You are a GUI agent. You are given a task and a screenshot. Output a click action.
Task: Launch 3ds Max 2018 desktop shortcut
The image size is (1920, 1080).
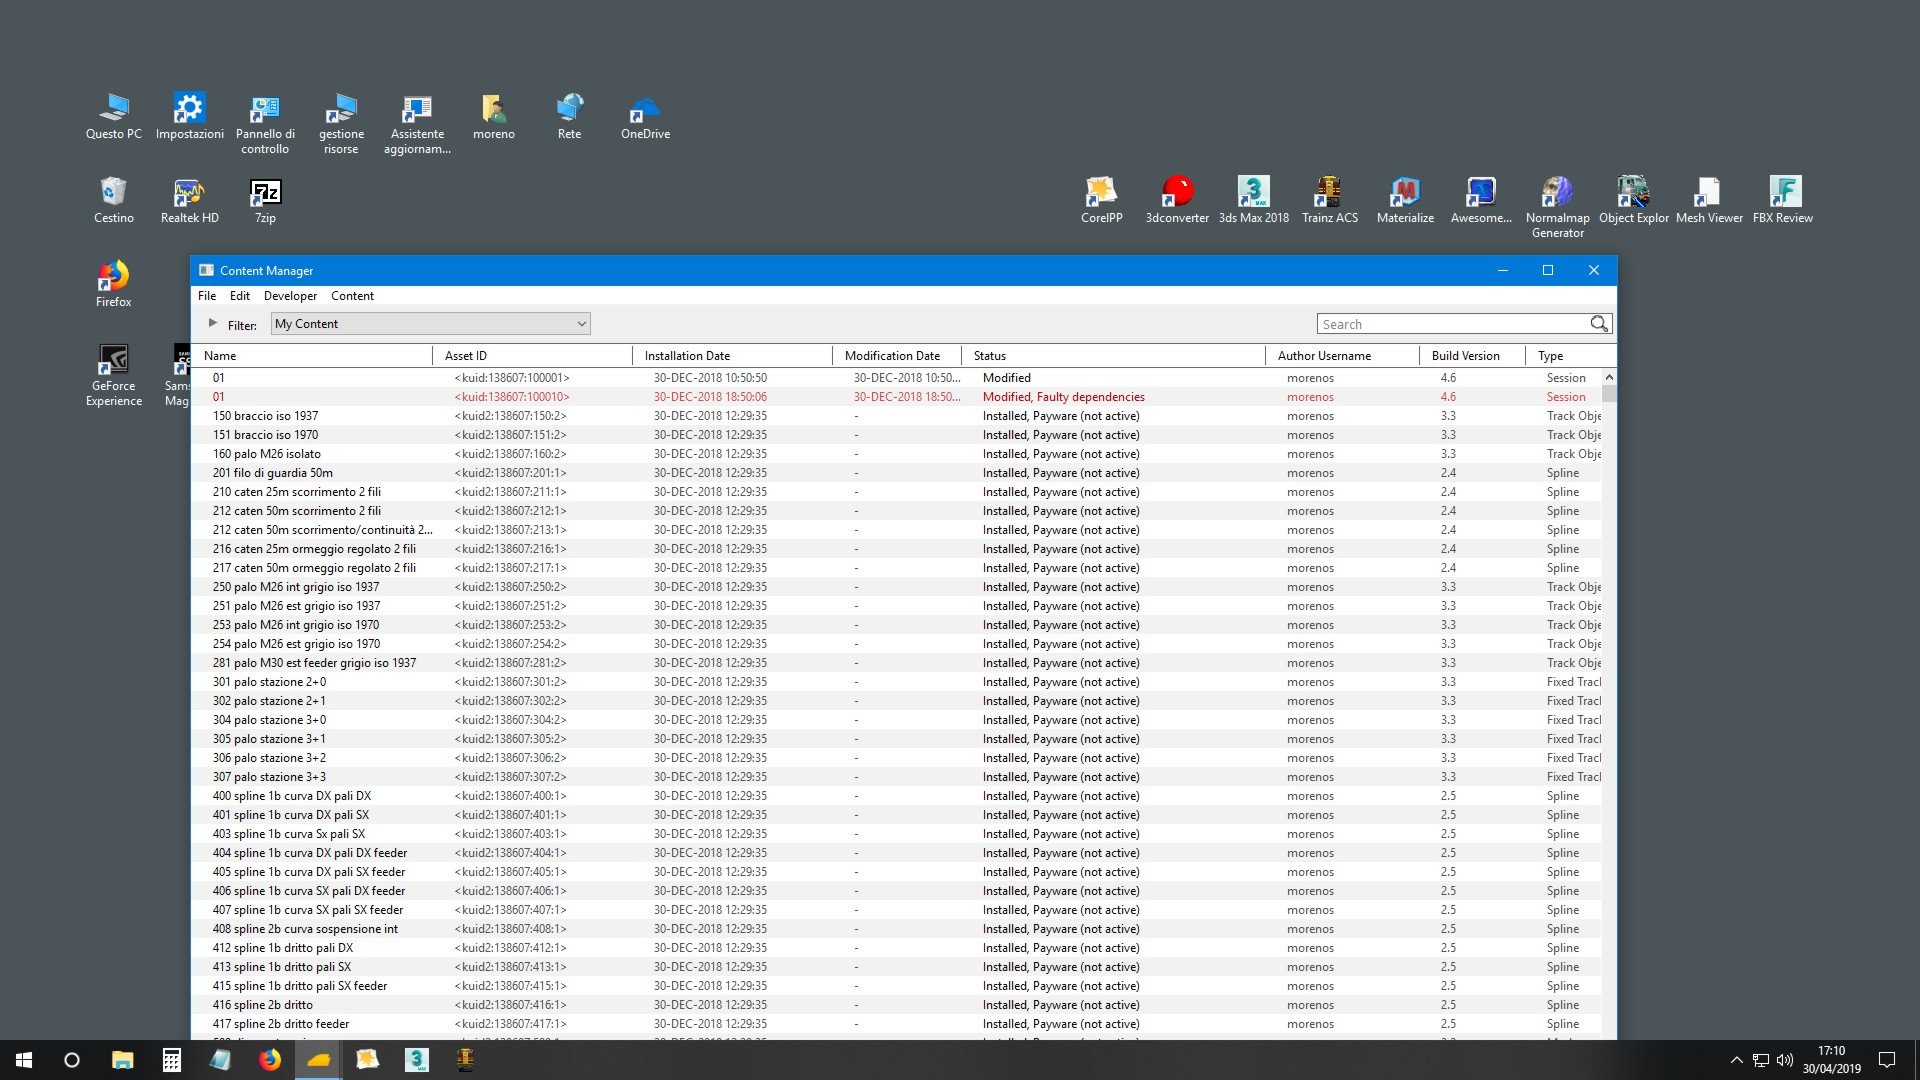pyautogui.click(x=1253, y=201)
